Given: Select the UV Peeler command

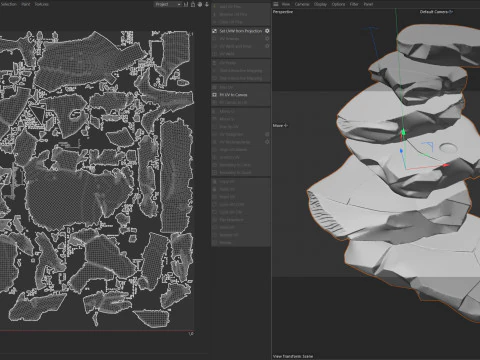Looking at the screenshot, I should click(241, 63).
